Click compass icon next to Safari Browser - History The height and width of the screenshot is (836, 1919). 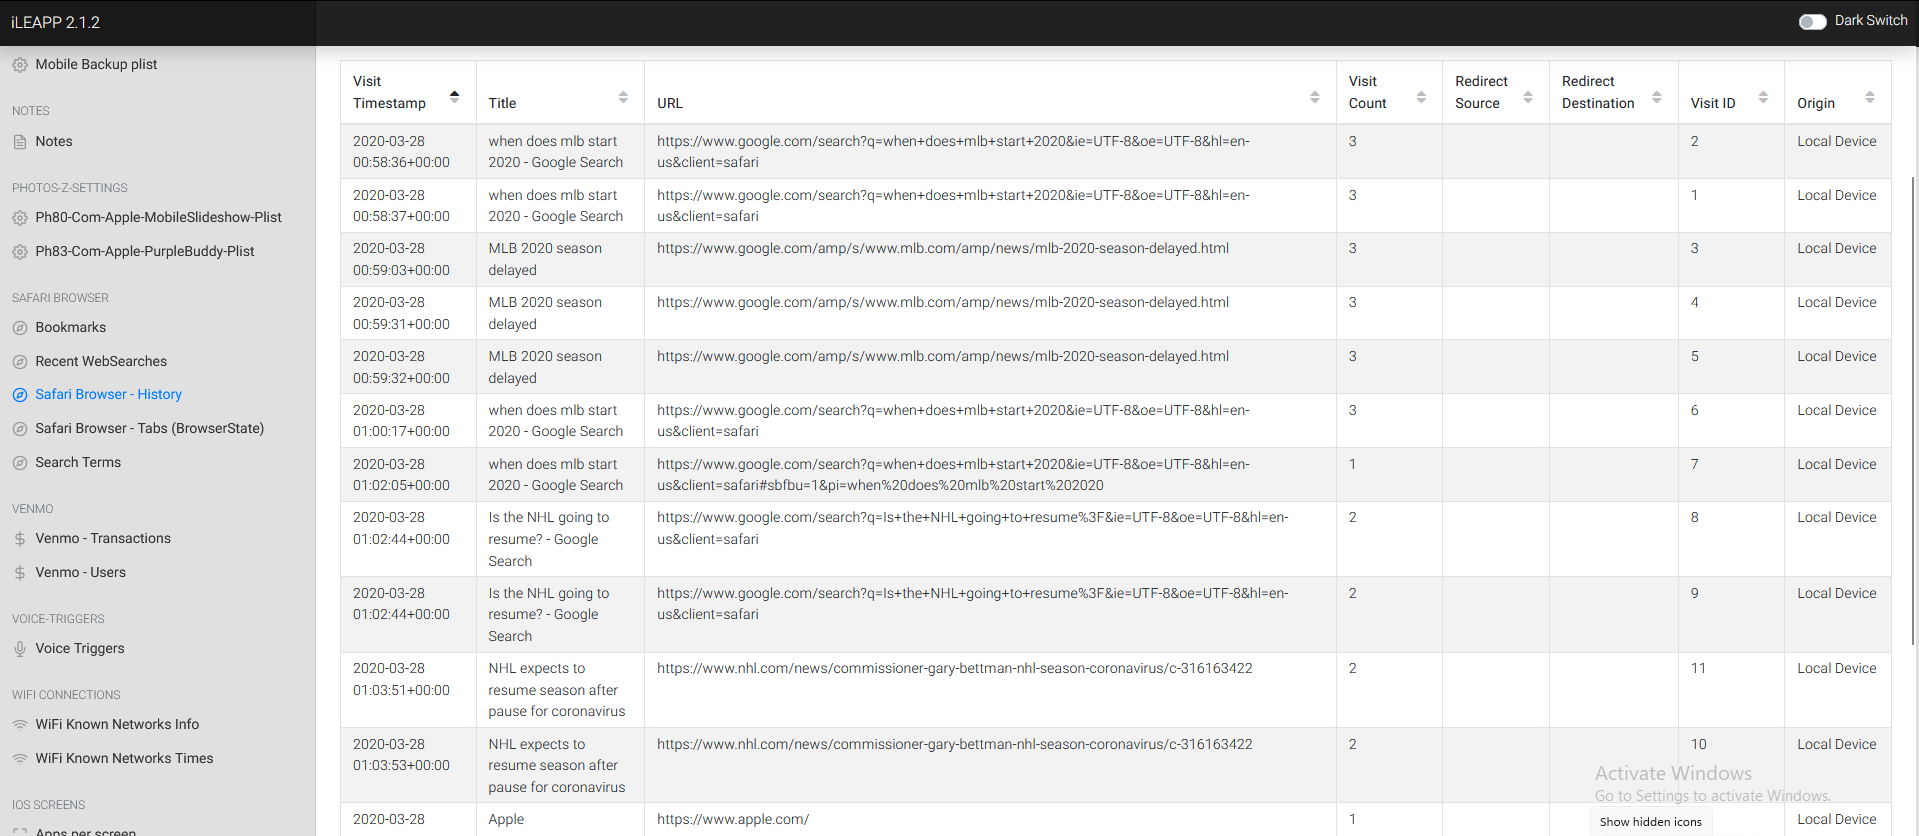tap(20, 395)
